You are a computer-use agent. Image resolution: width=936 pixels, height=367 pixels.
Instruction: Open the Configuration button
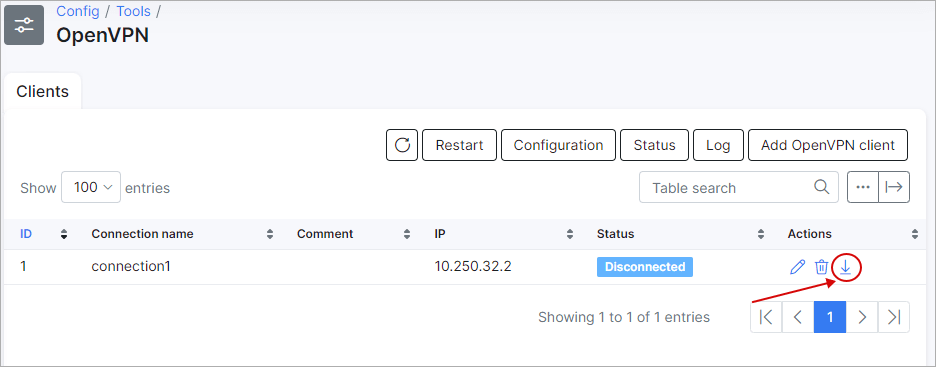point(558,145)
